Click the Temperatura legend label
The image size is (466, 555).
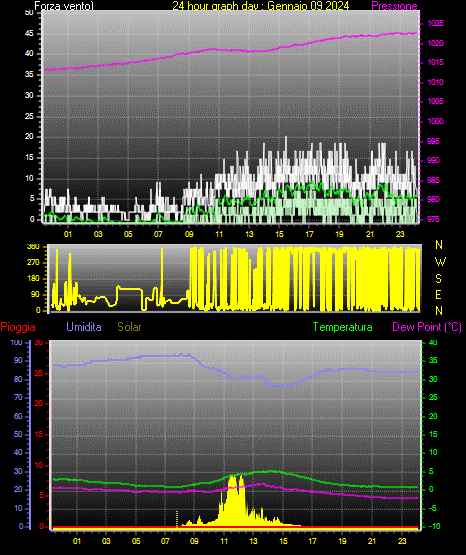click(343, 327)
